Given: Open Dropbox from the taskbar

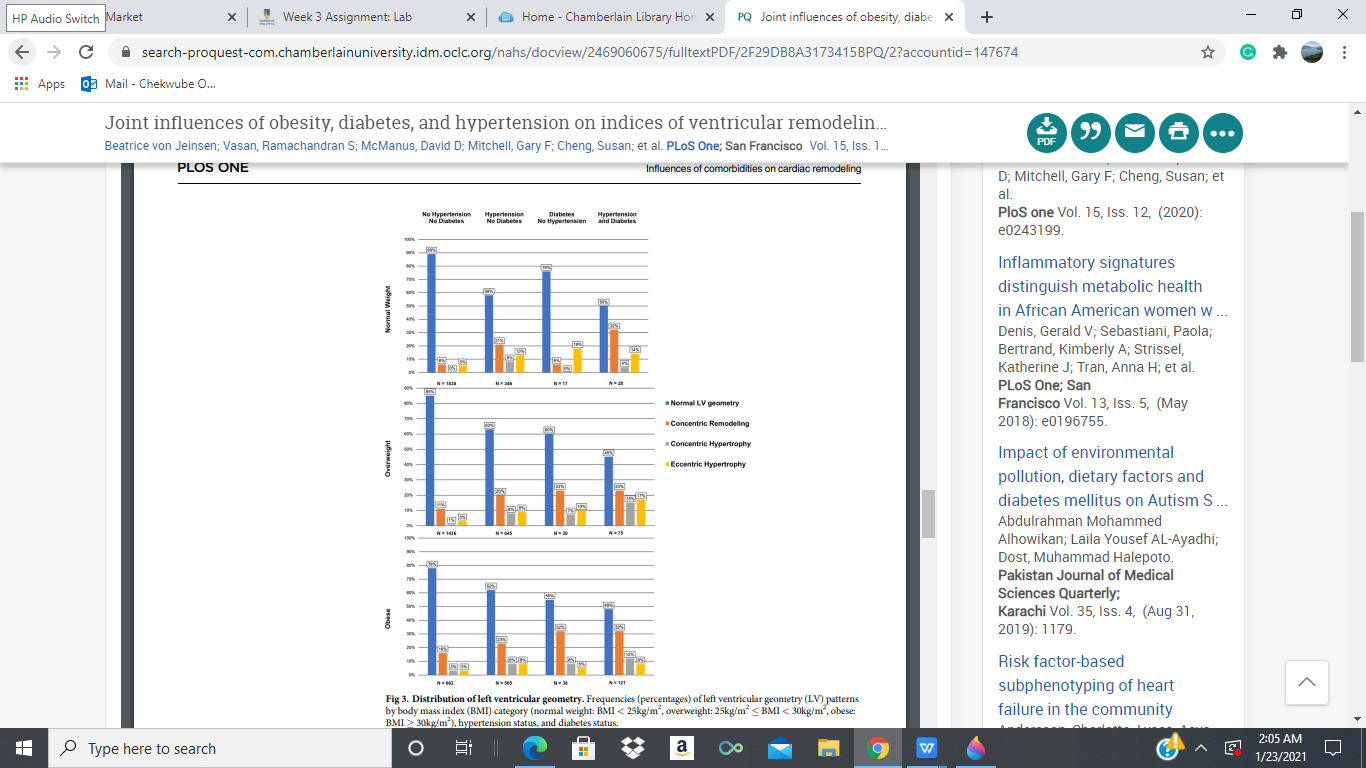Looking at the screenshot, I should [x=633, y=748].
